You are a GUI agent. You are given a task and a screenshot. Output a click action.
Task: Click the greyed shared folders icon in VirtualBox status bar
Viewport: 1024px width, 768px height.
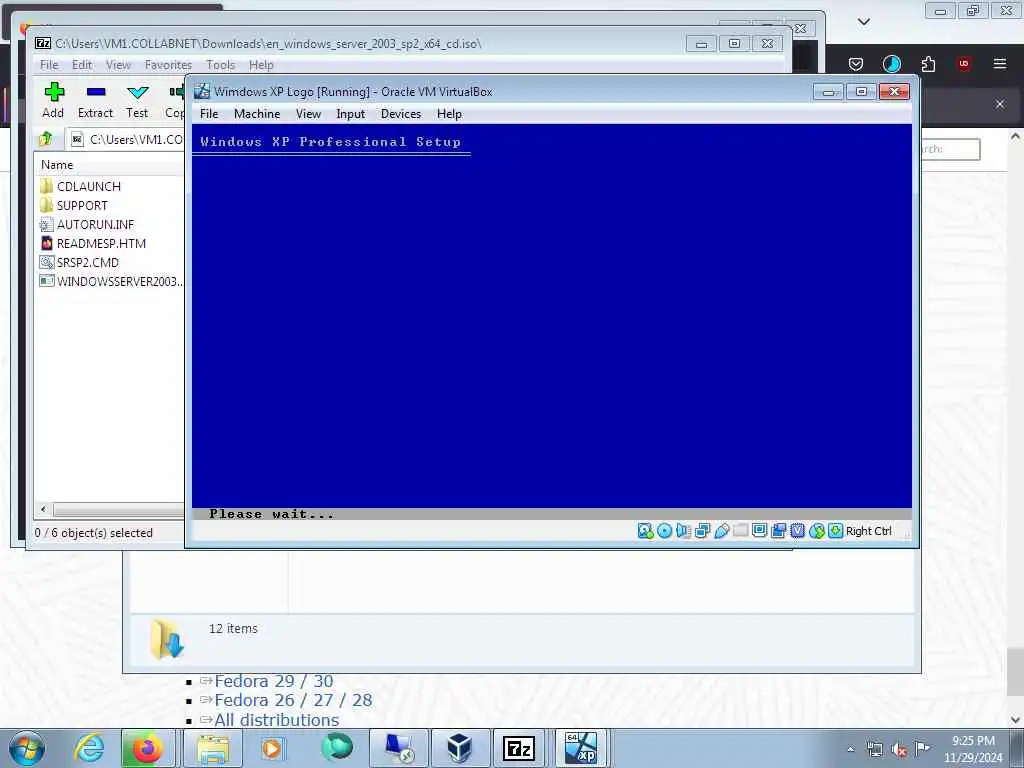(x=740, y=530)
